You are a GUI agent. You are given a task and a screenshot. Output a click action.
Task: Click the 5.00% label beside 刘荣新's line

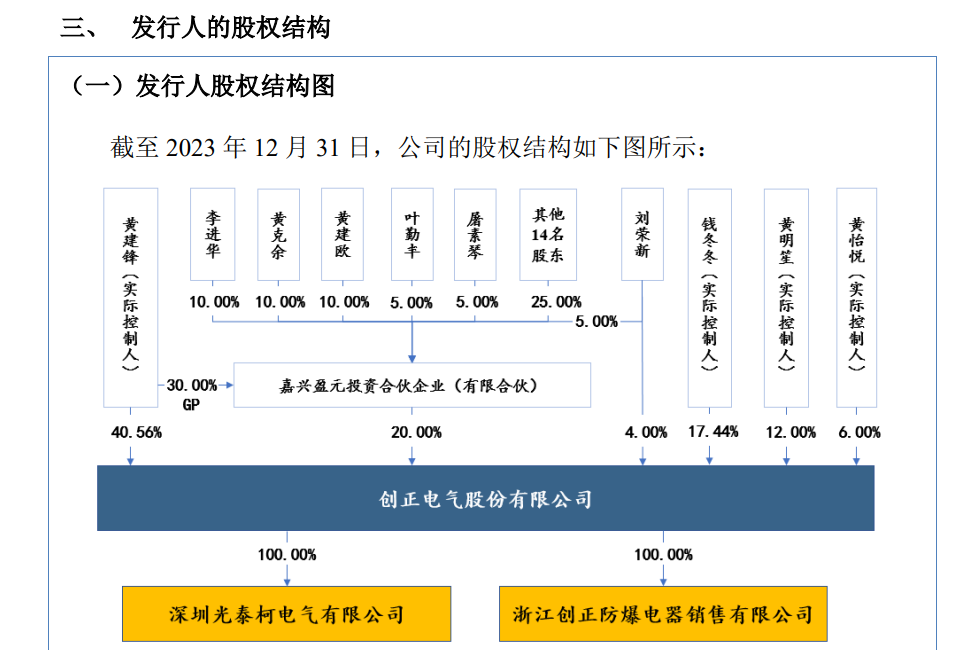click(x=596, y=322)
